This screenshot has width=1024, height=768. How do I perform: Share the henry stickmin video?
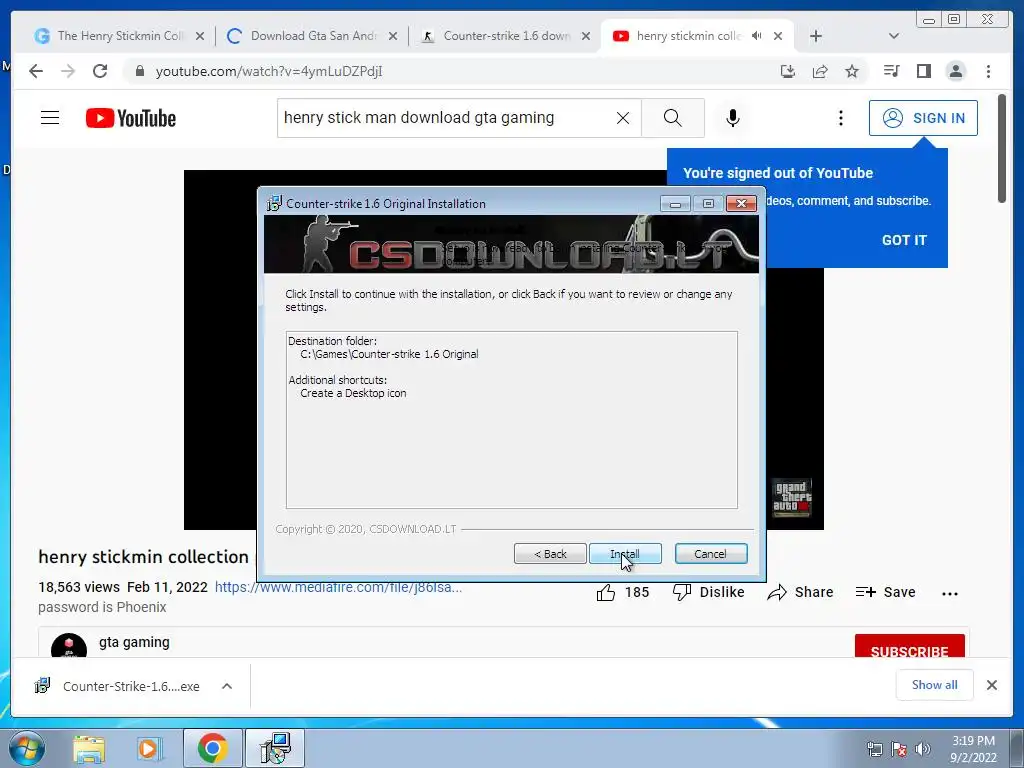coord(800,592)
